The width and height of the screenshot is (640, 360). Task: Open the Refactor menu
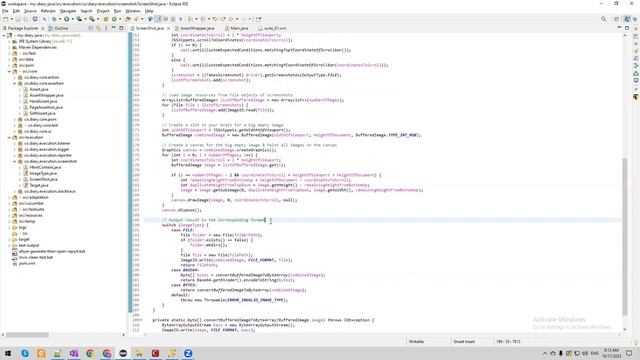(48, 11)
